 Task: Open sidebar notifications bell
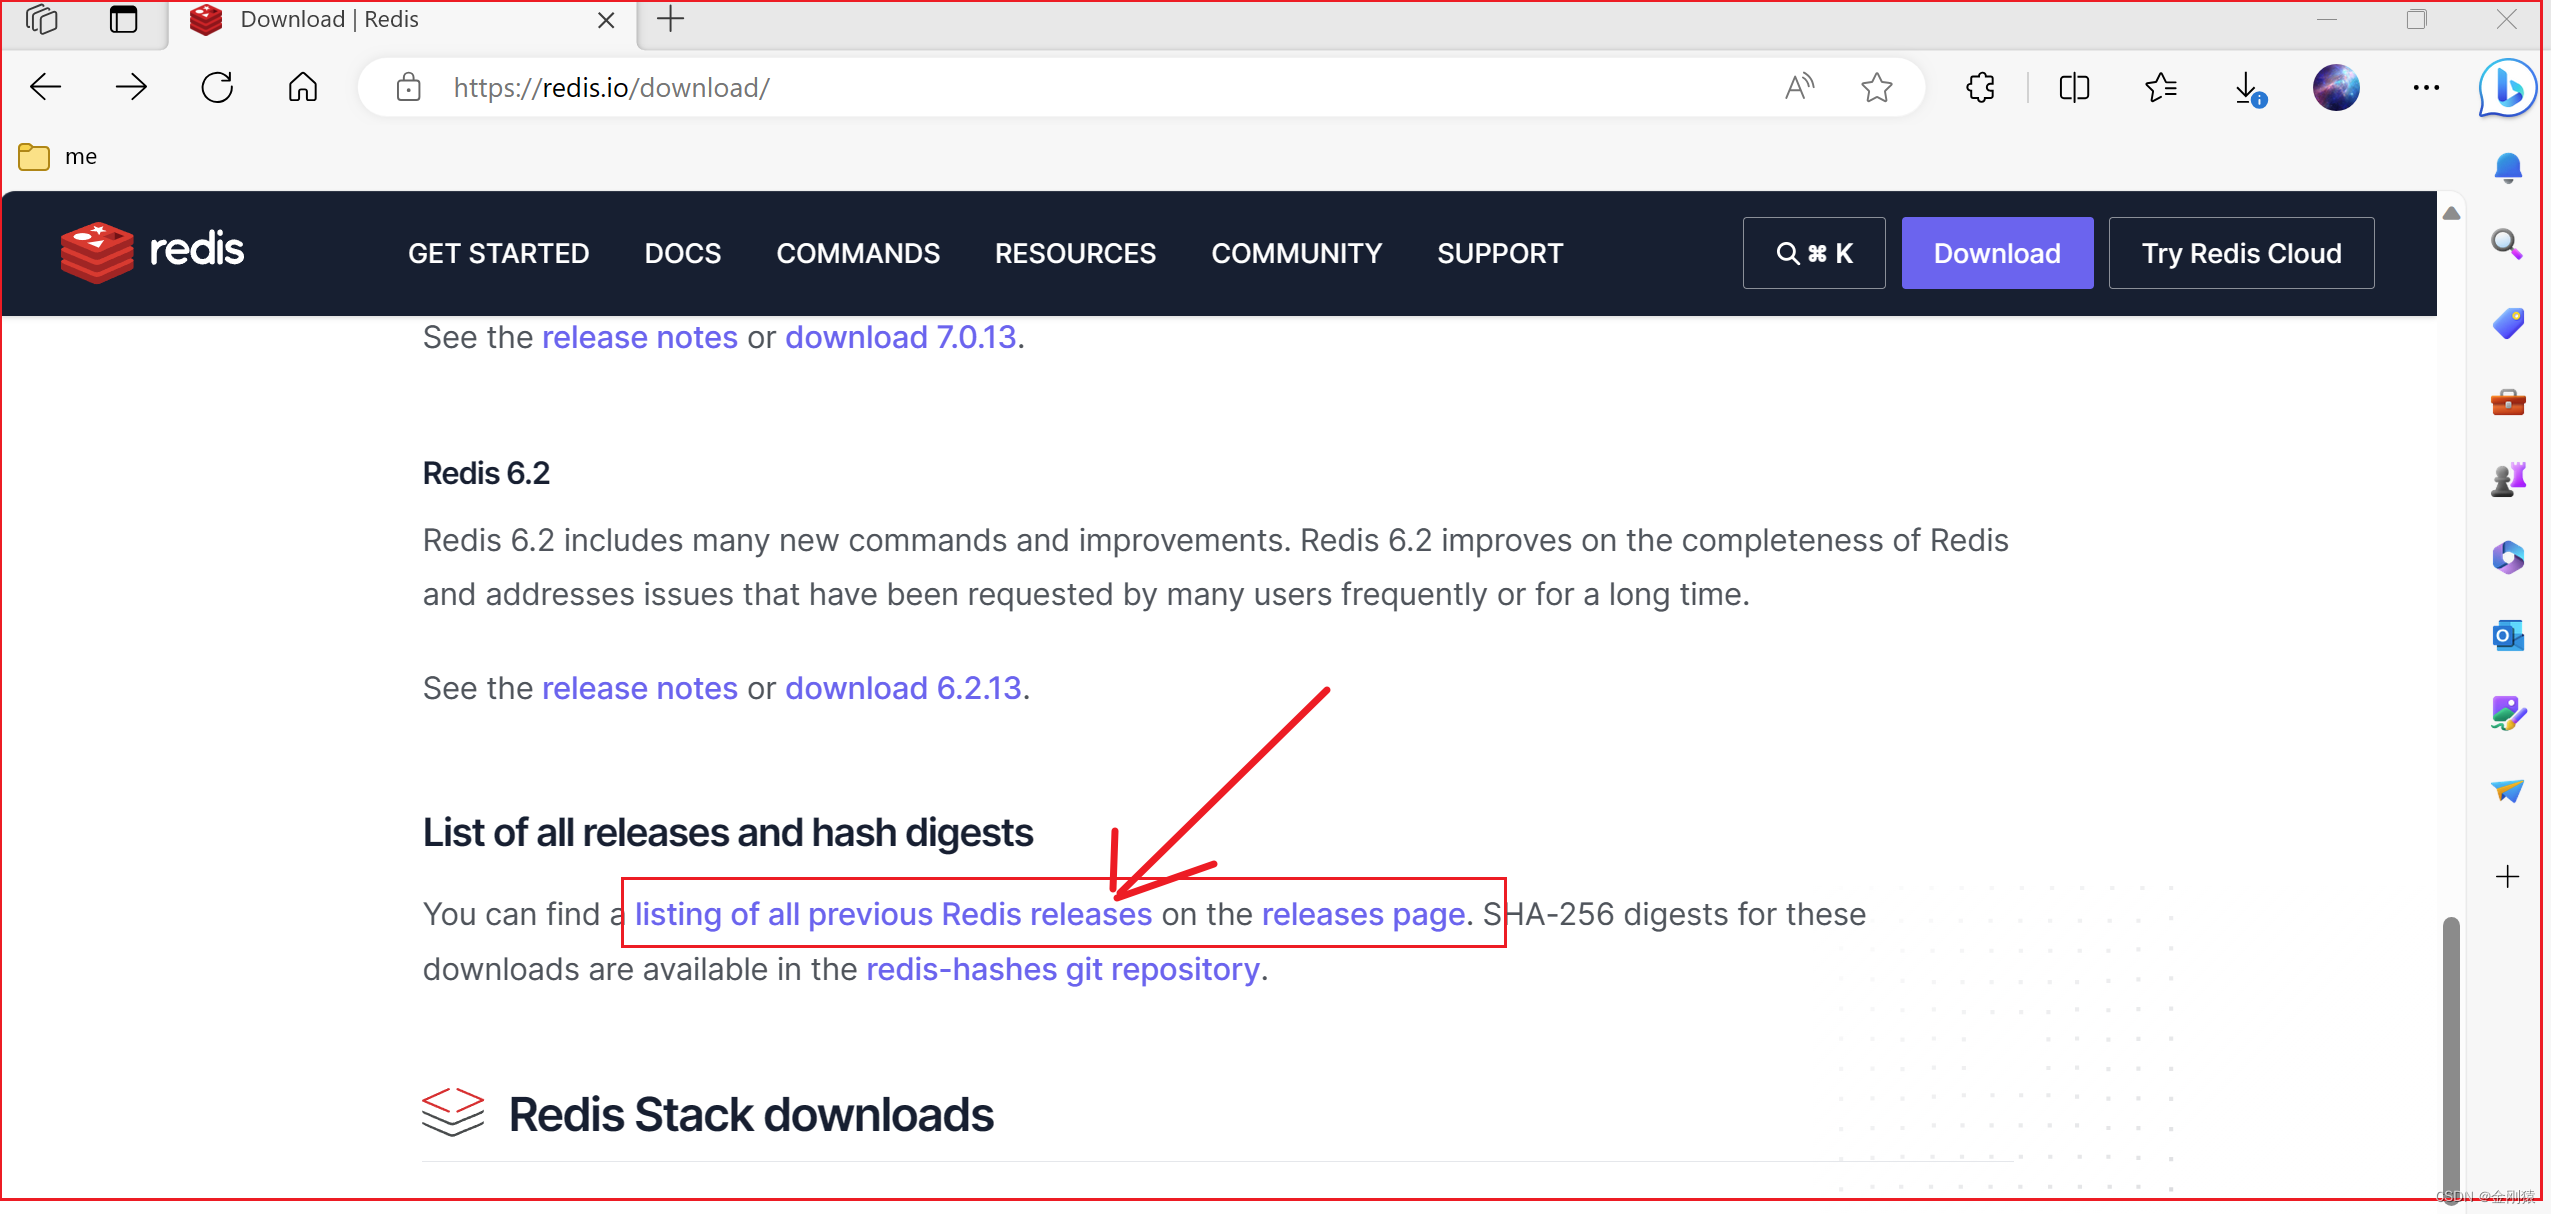(2508, 167)
